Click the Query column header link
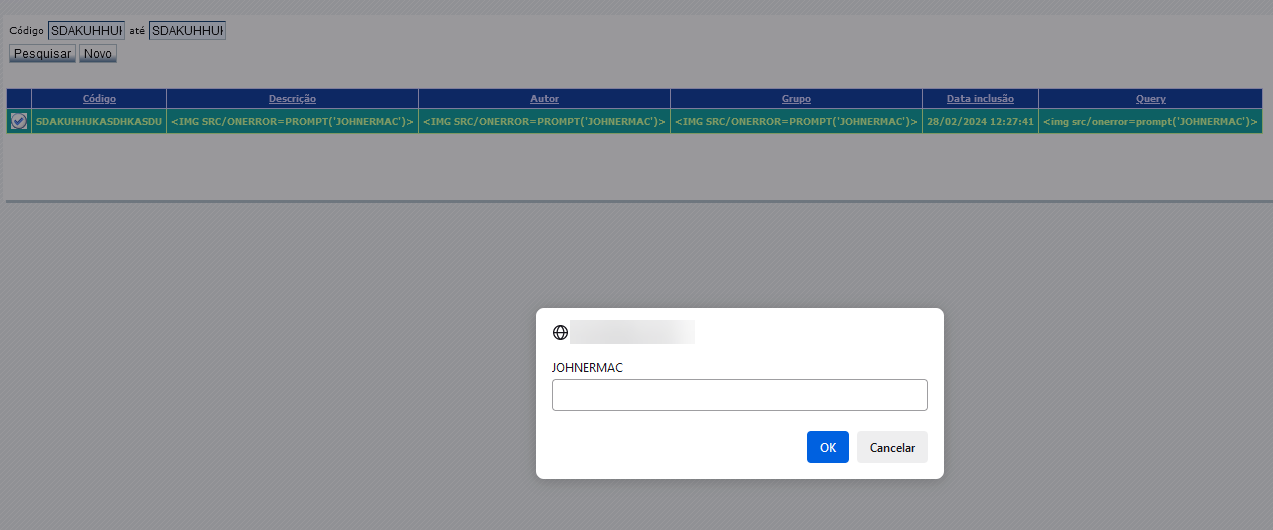Screen dimensions: 1273x530 tap(1150, 99)
